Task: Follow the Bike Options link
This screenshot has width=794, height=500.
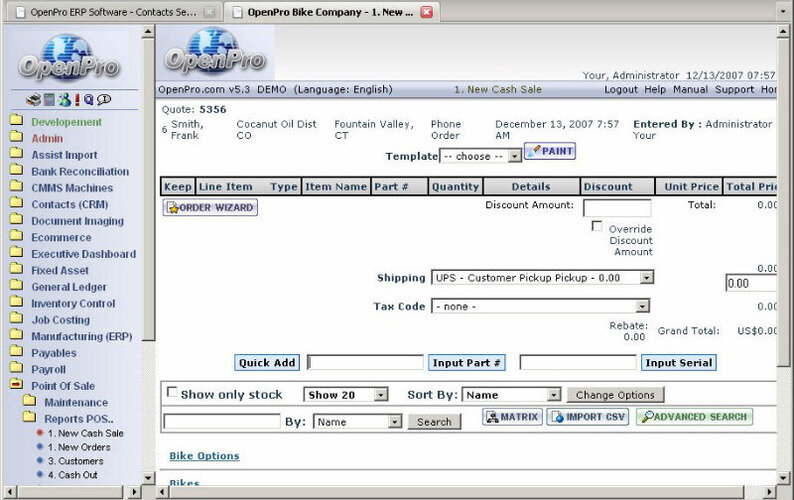Action: click(x=204, y=456)
